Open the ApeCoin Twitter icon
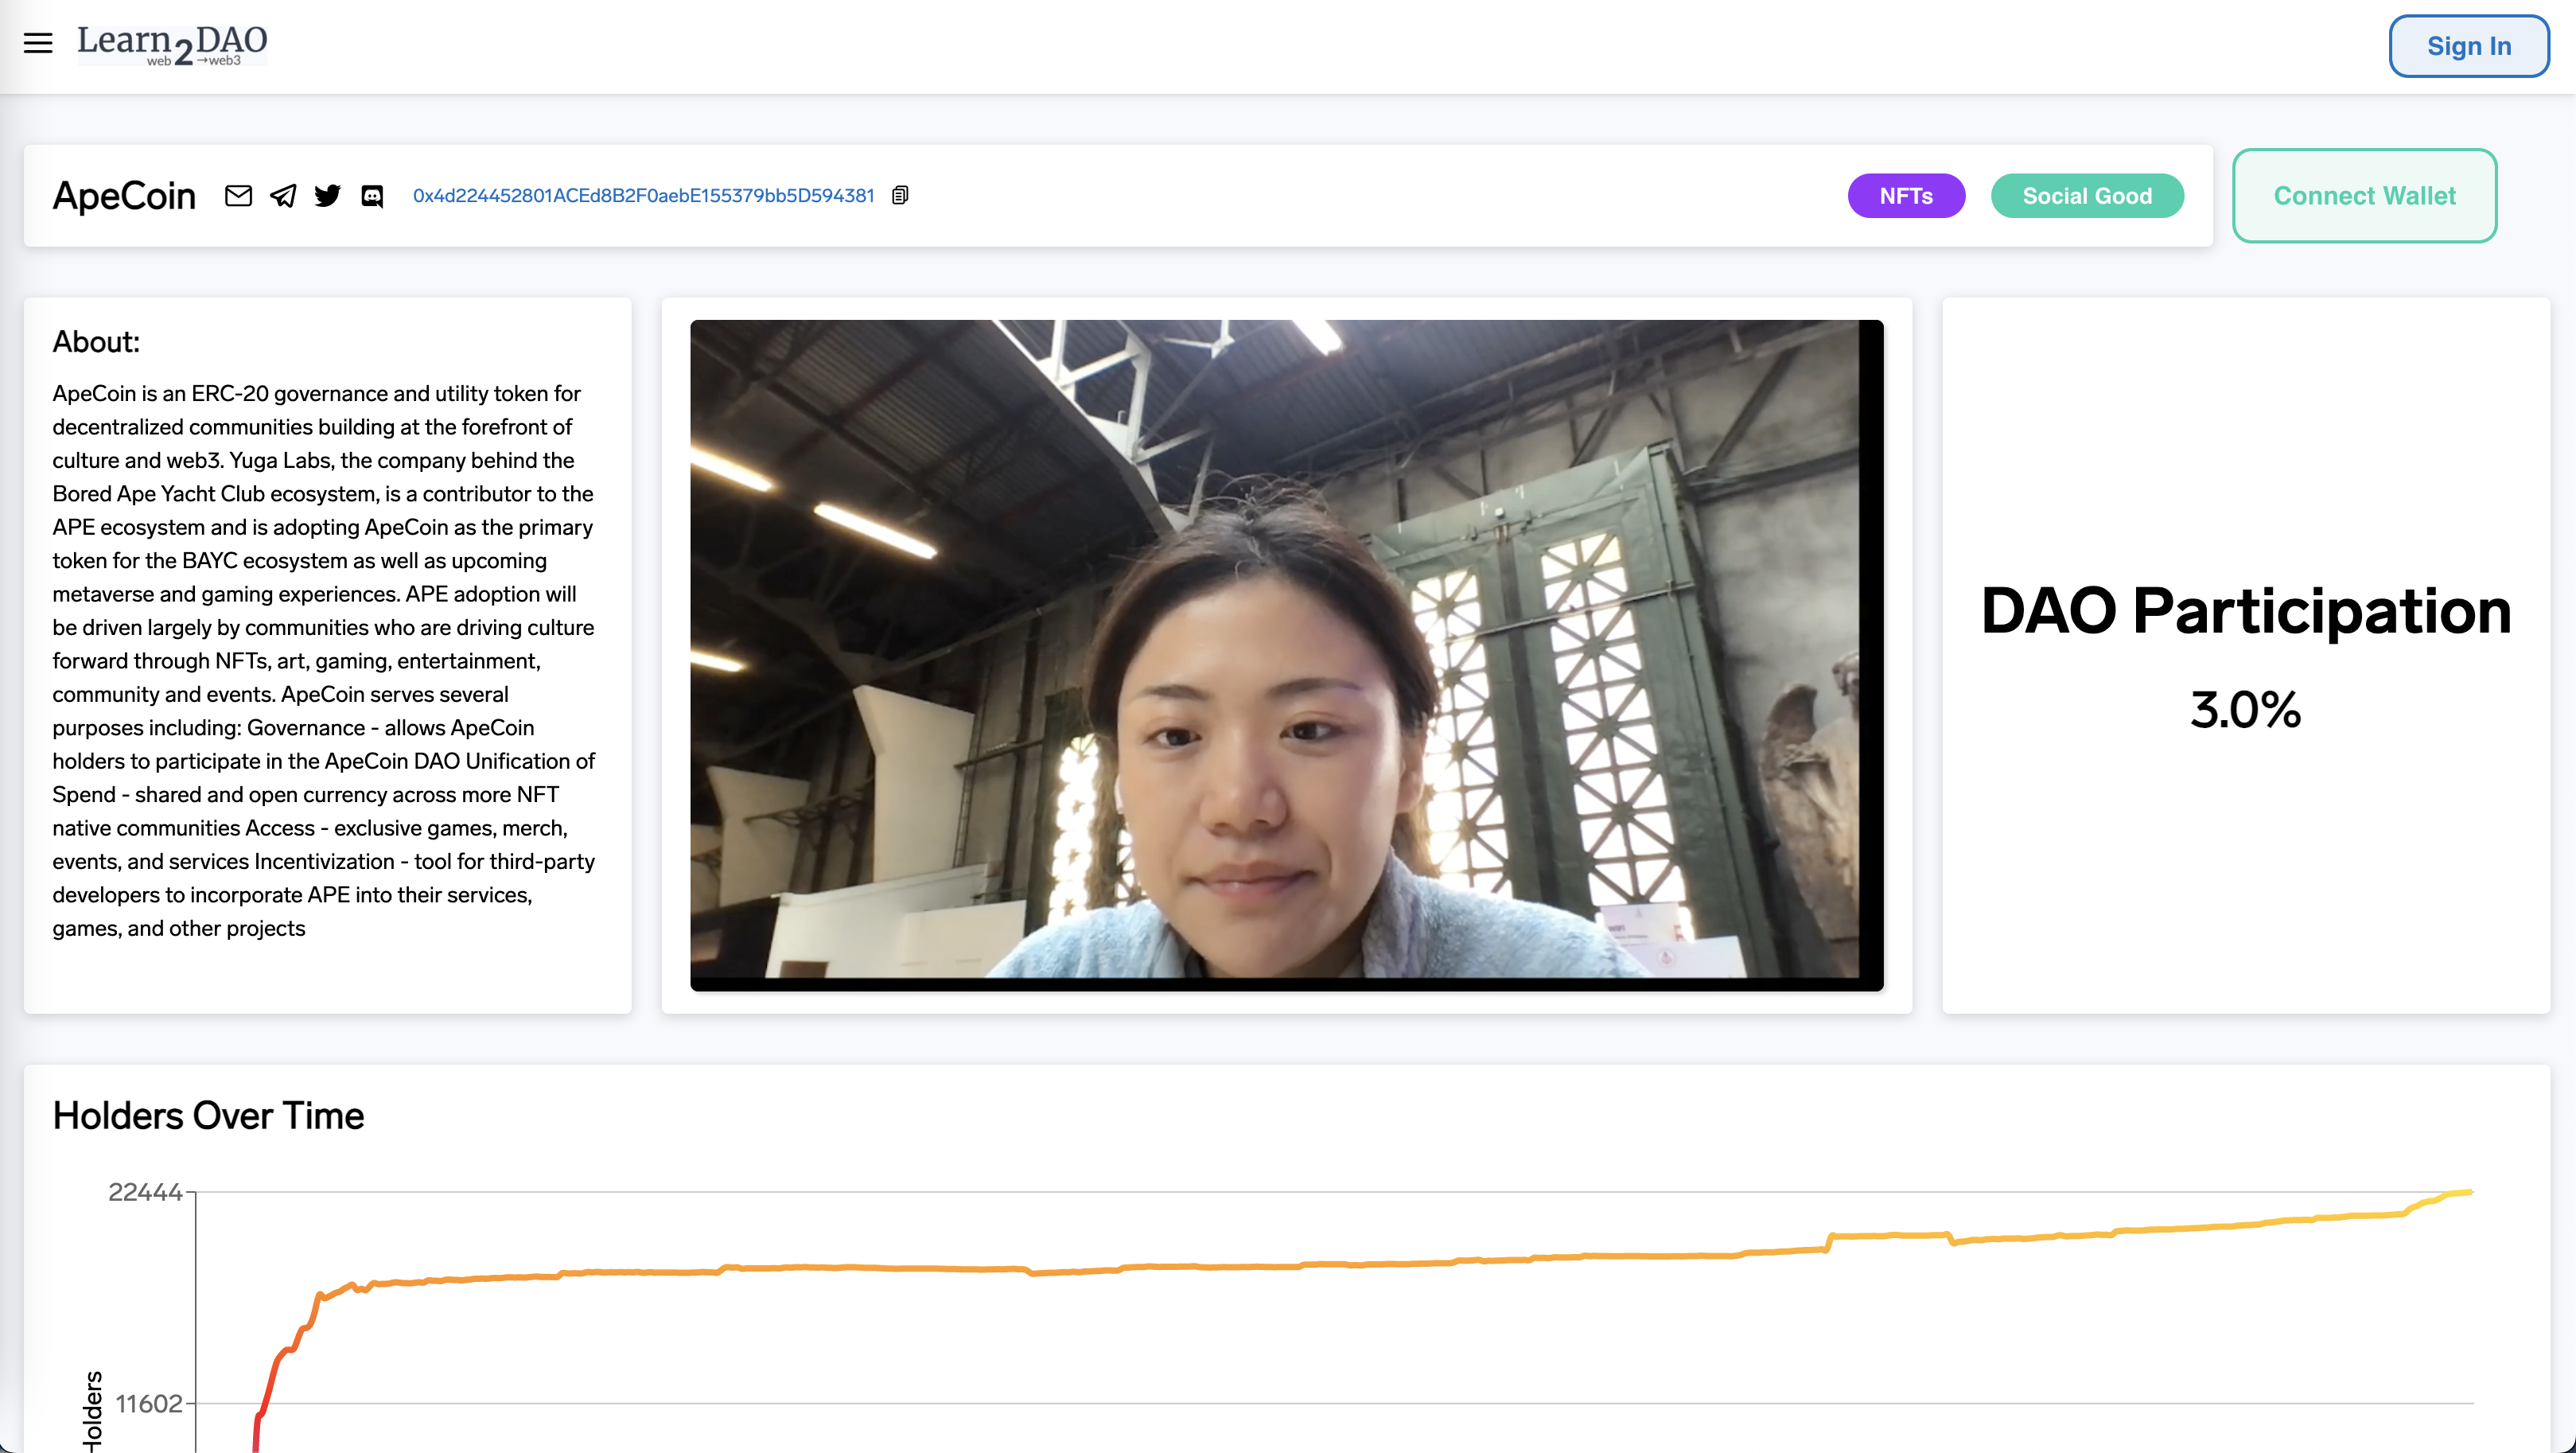Viewport: 2576px width, 1453px height. [327, 196]
